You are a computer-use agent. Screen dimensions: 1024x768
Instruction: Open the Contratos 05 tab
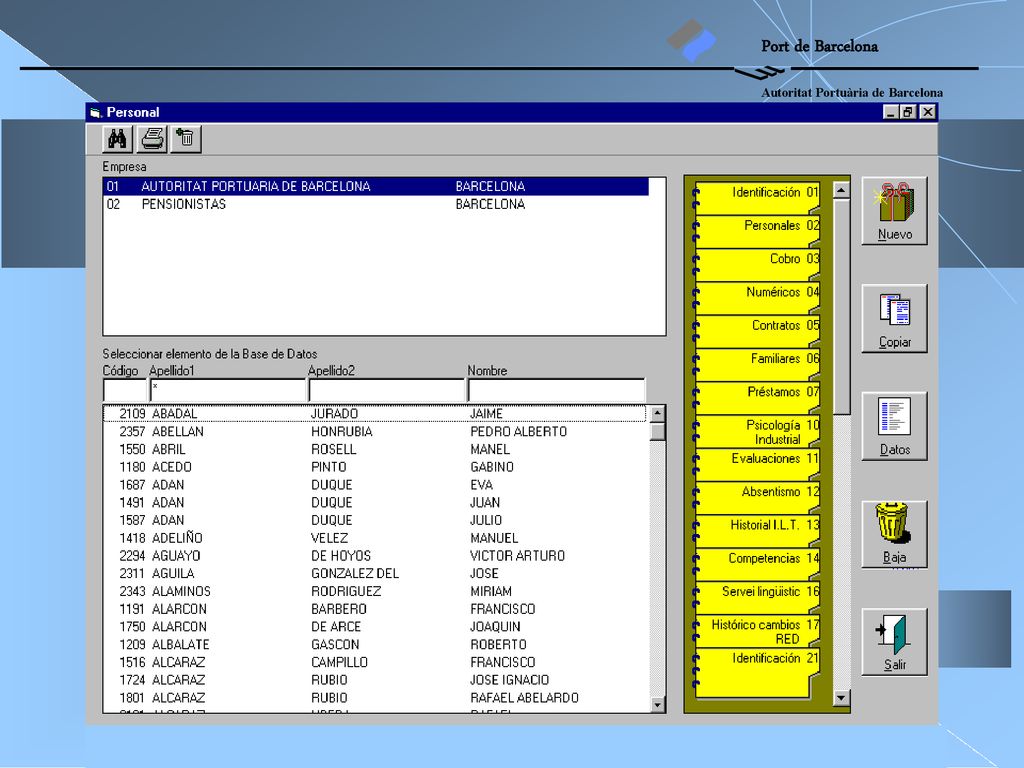(x=758, y=329)
